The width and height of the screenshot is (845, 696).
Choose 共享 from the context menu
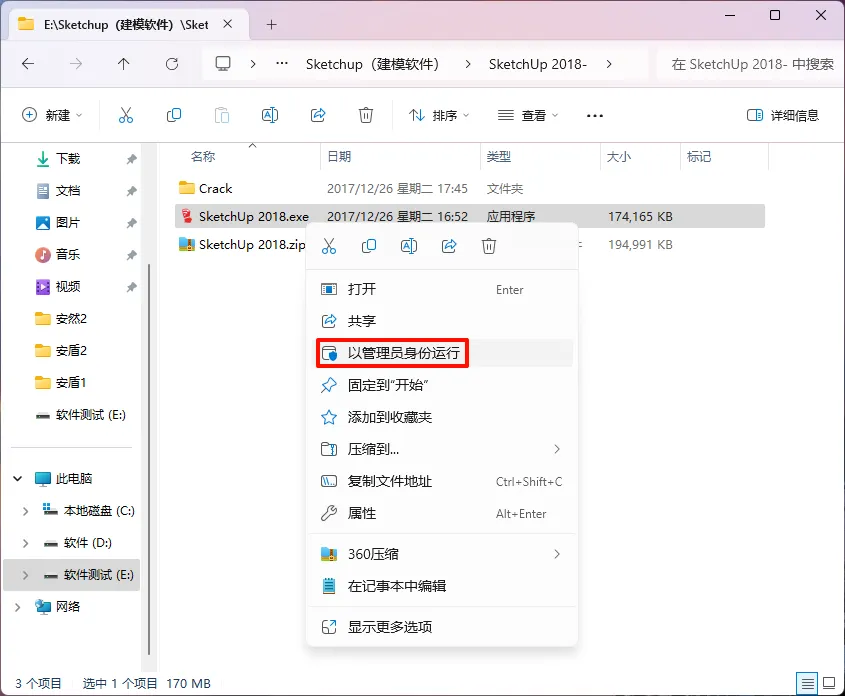pyautogui.click(x=441, y=321)
